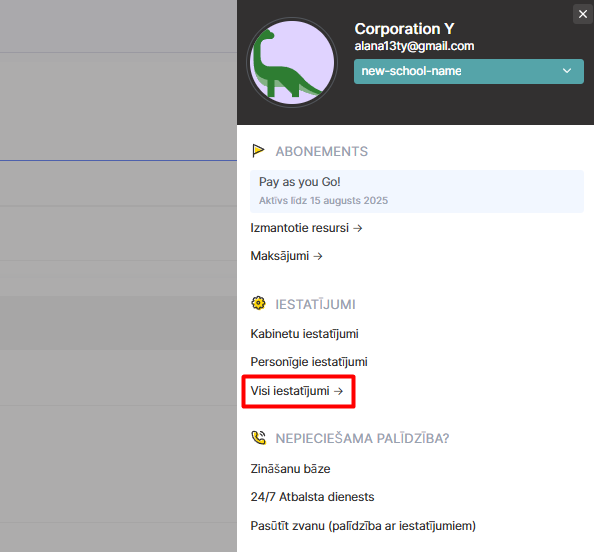Click the arrow beside Maksājumi

pos(318,256)
